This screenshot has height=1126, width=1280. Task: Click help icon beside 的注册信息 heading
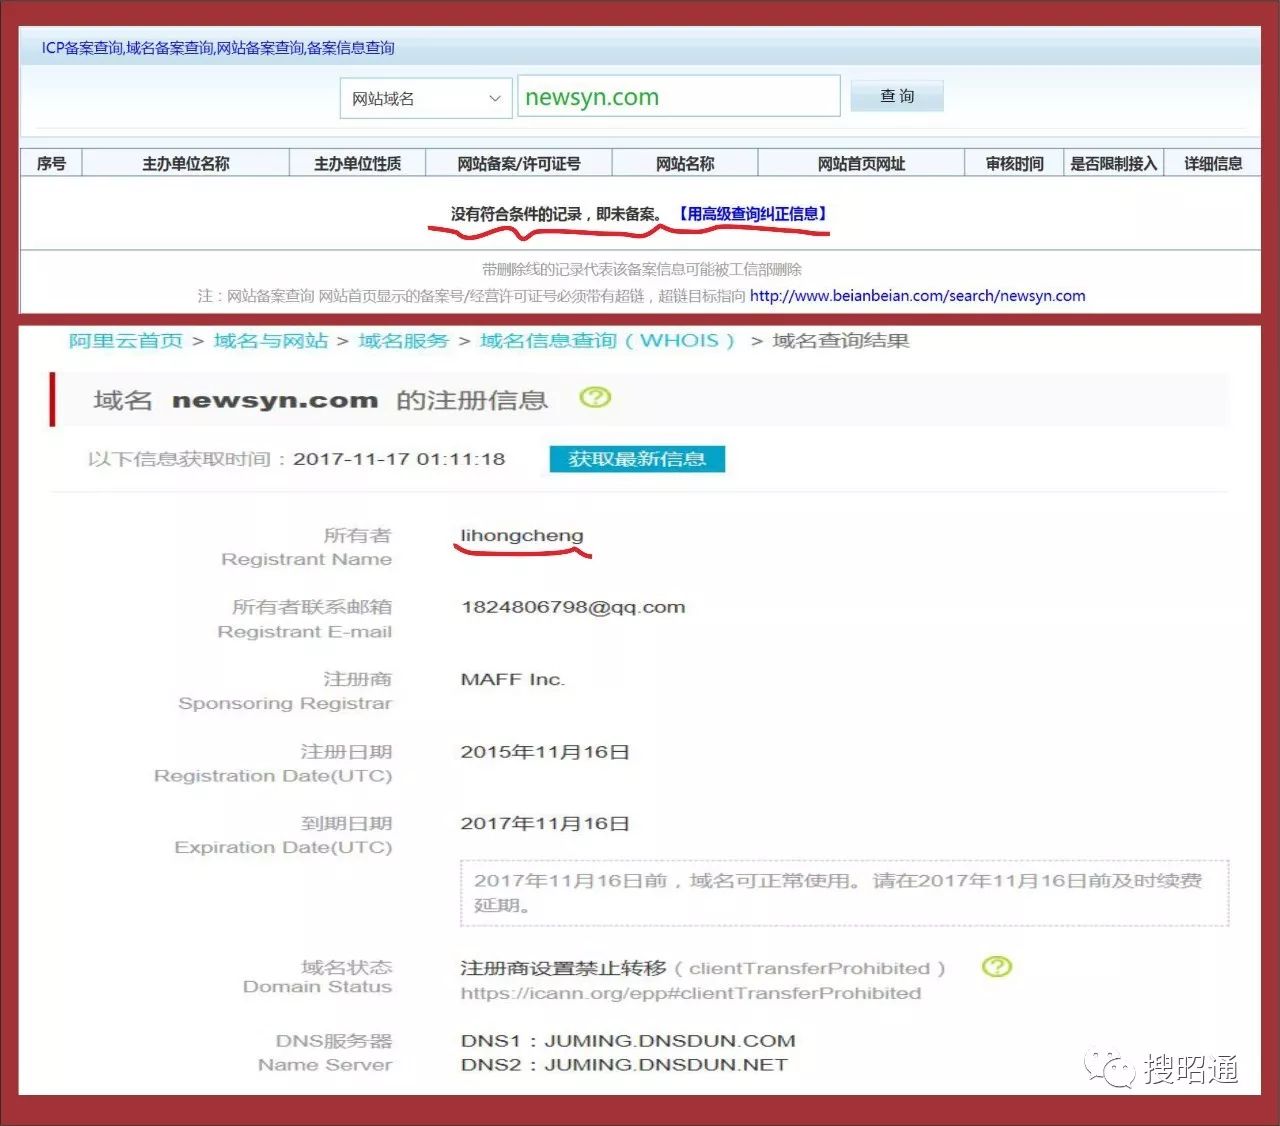point(595,398)
